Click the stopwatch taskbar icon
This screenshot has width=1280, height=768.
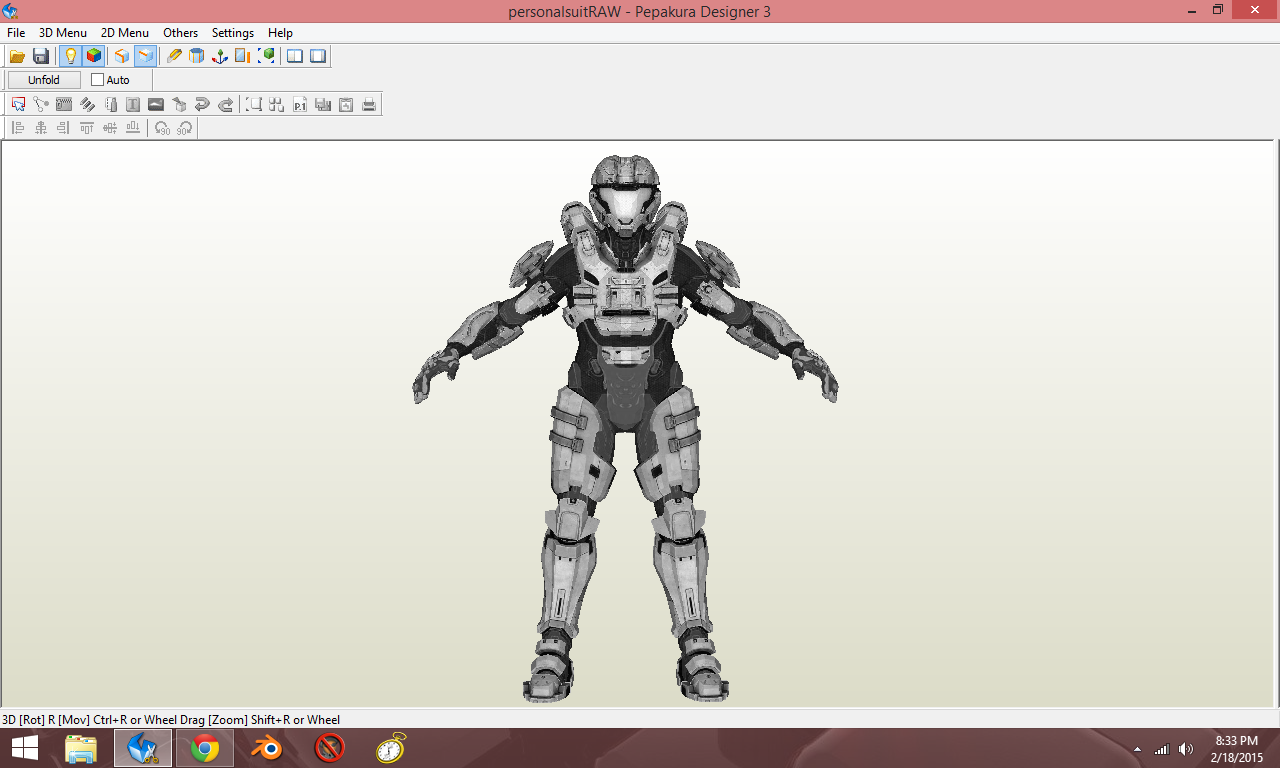click(x=391, y=748)
